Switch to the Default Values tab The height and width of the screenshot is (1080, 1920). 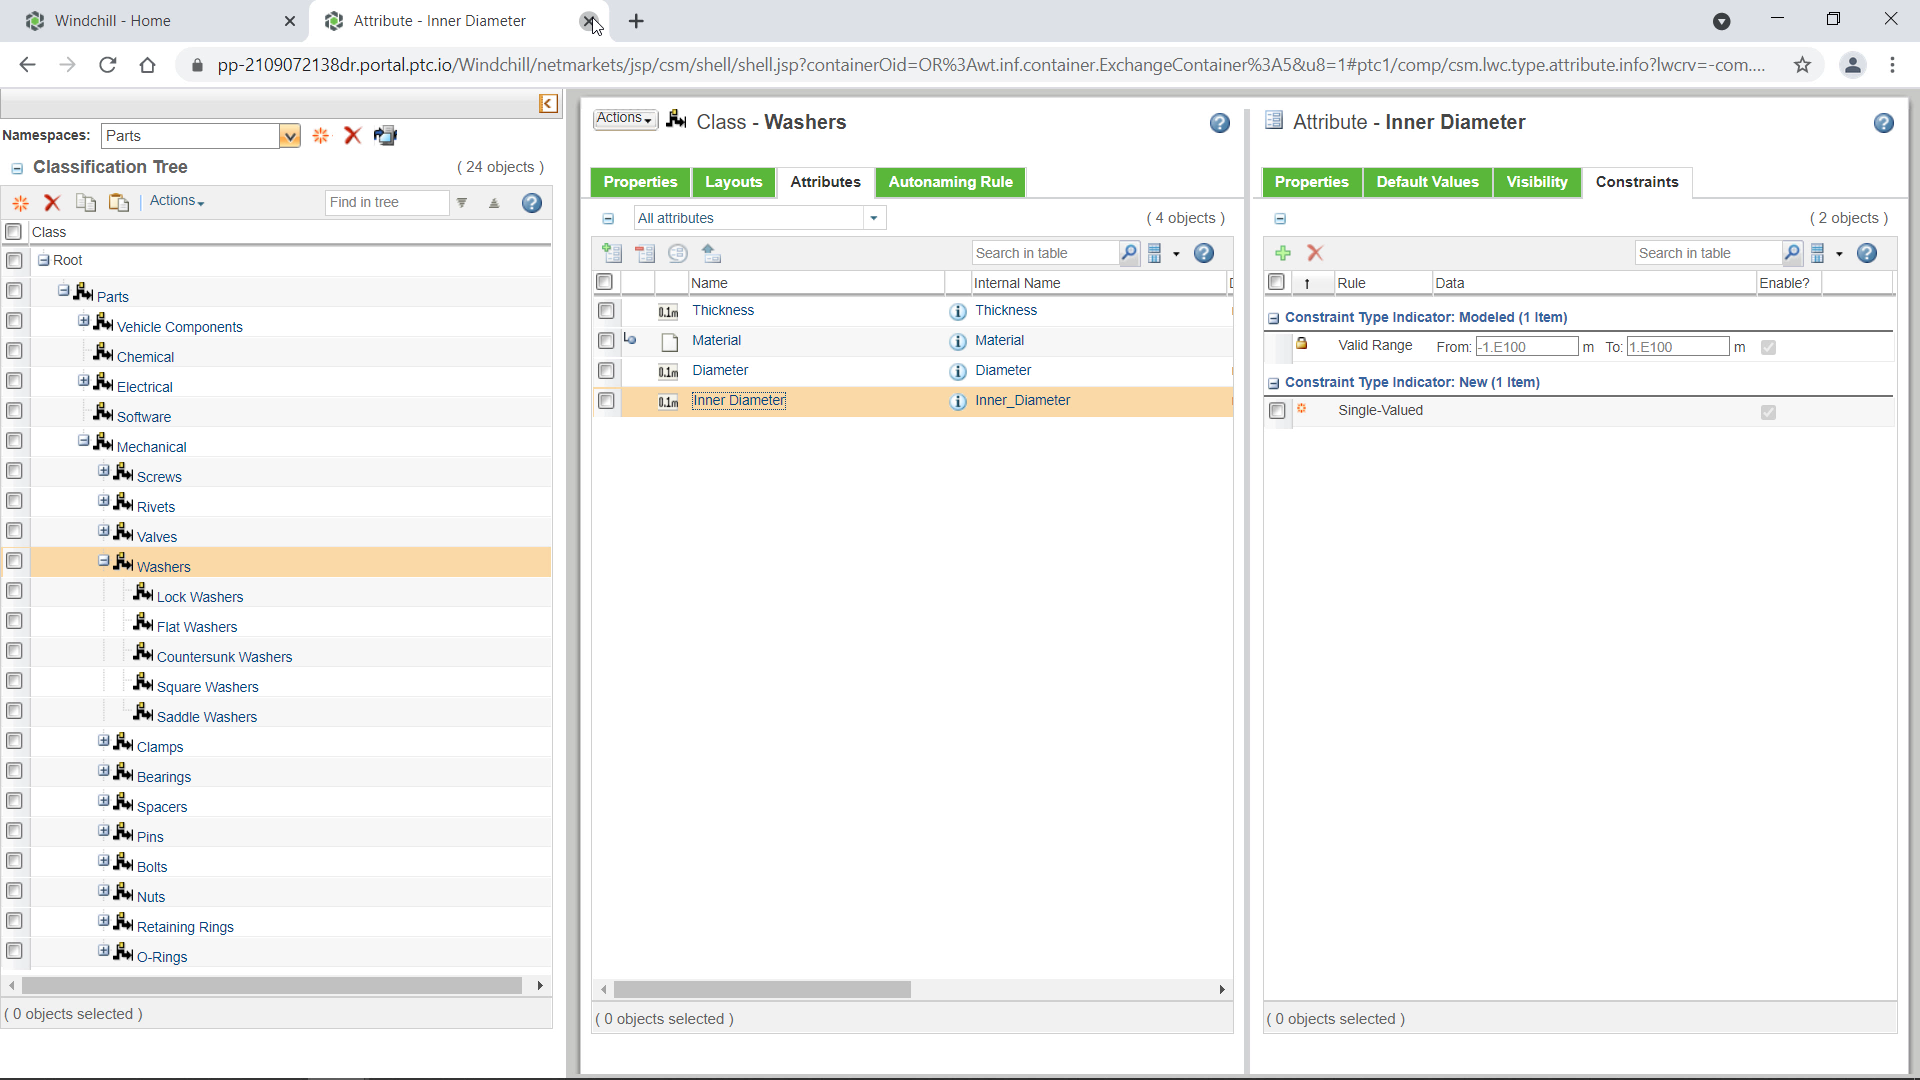(x=1427, y=182)
